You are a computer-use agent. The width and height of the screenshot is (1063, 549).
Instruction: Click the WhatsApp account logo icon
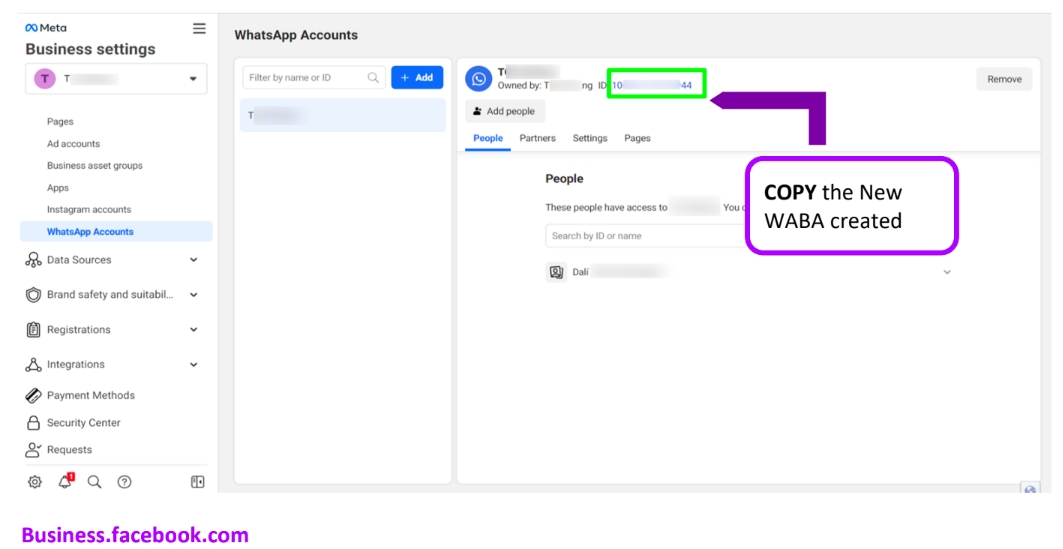pos(479,79)
